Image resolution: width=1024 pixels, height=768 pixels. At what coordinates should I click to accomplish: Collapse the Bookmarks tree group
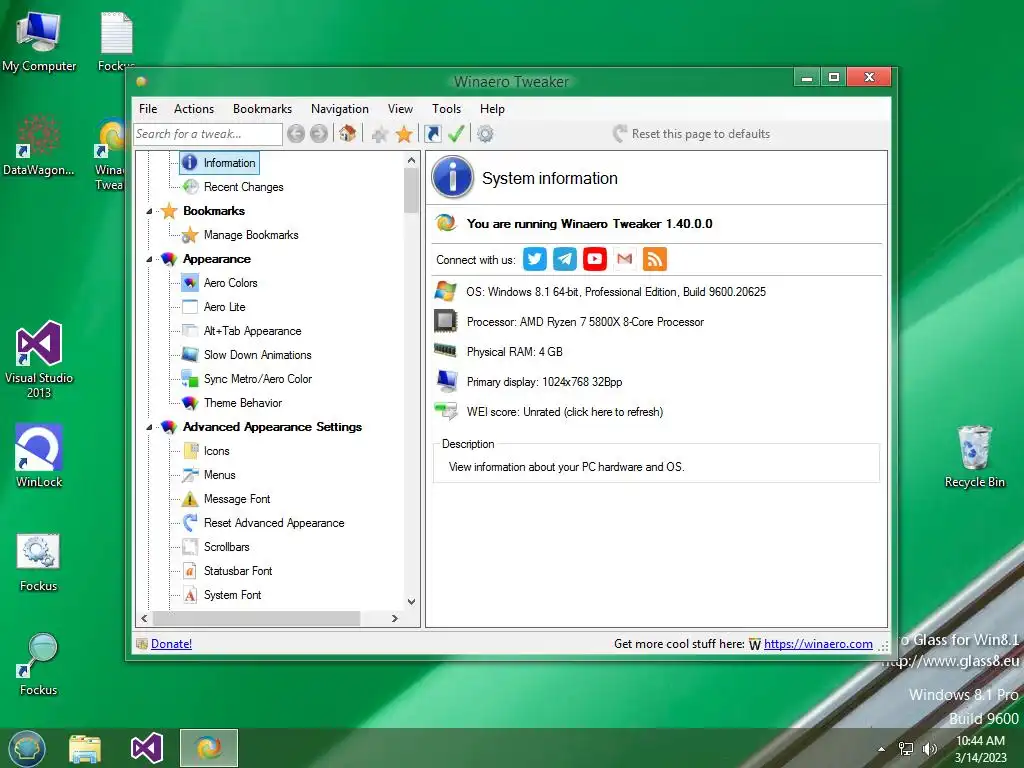149,211
